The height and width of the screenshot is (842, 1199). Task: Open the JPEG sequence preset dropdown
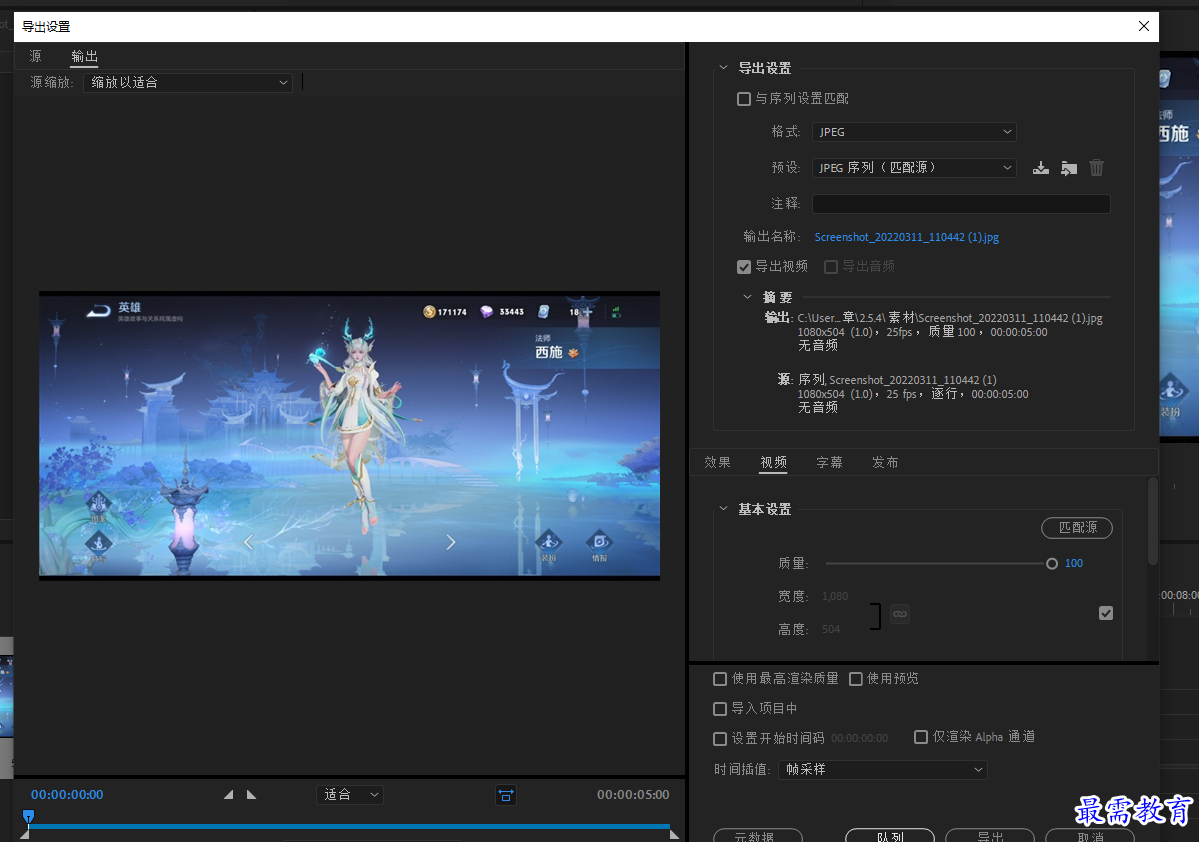click(x=914, y=167)
